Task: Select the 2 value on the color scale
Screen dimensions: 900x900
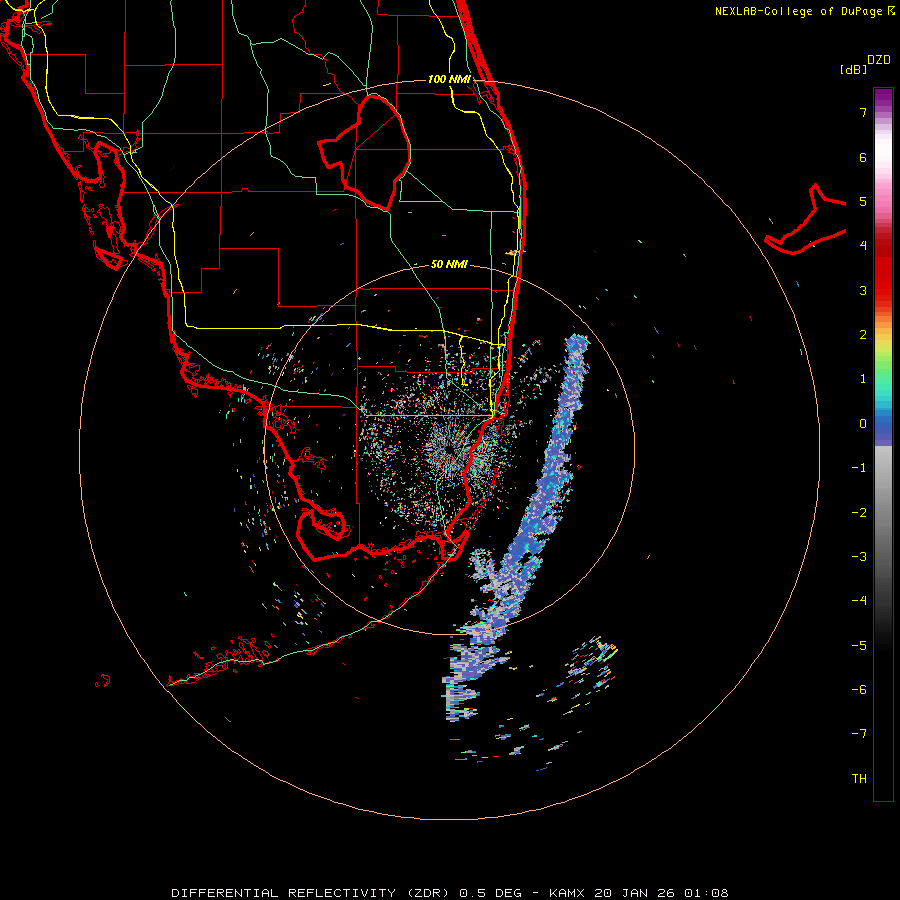Action: [x=863, y=335]
